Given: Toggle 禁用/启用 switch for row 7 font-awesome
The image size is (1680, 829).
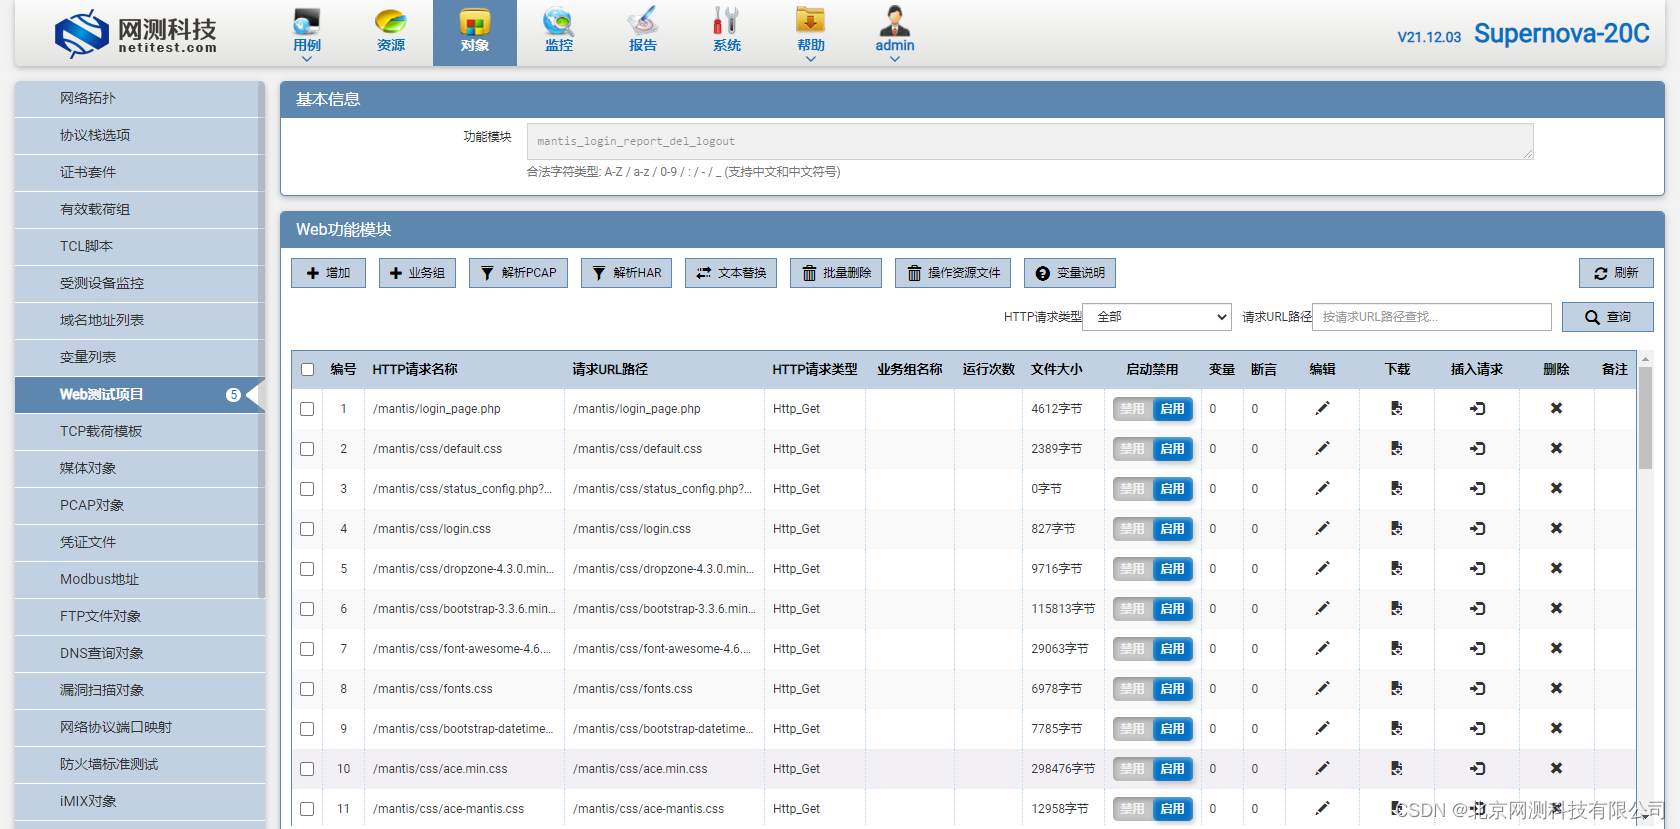Looking at the screenshot, I should point(1152,649).
